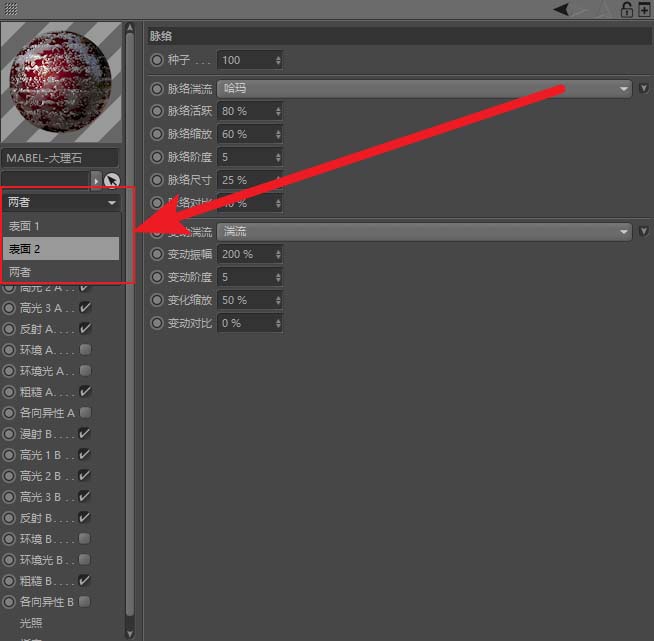The image size is (654, 641).
Task: Click the animation dot beside 脉络阶度
Action: (x=157, y=157)
